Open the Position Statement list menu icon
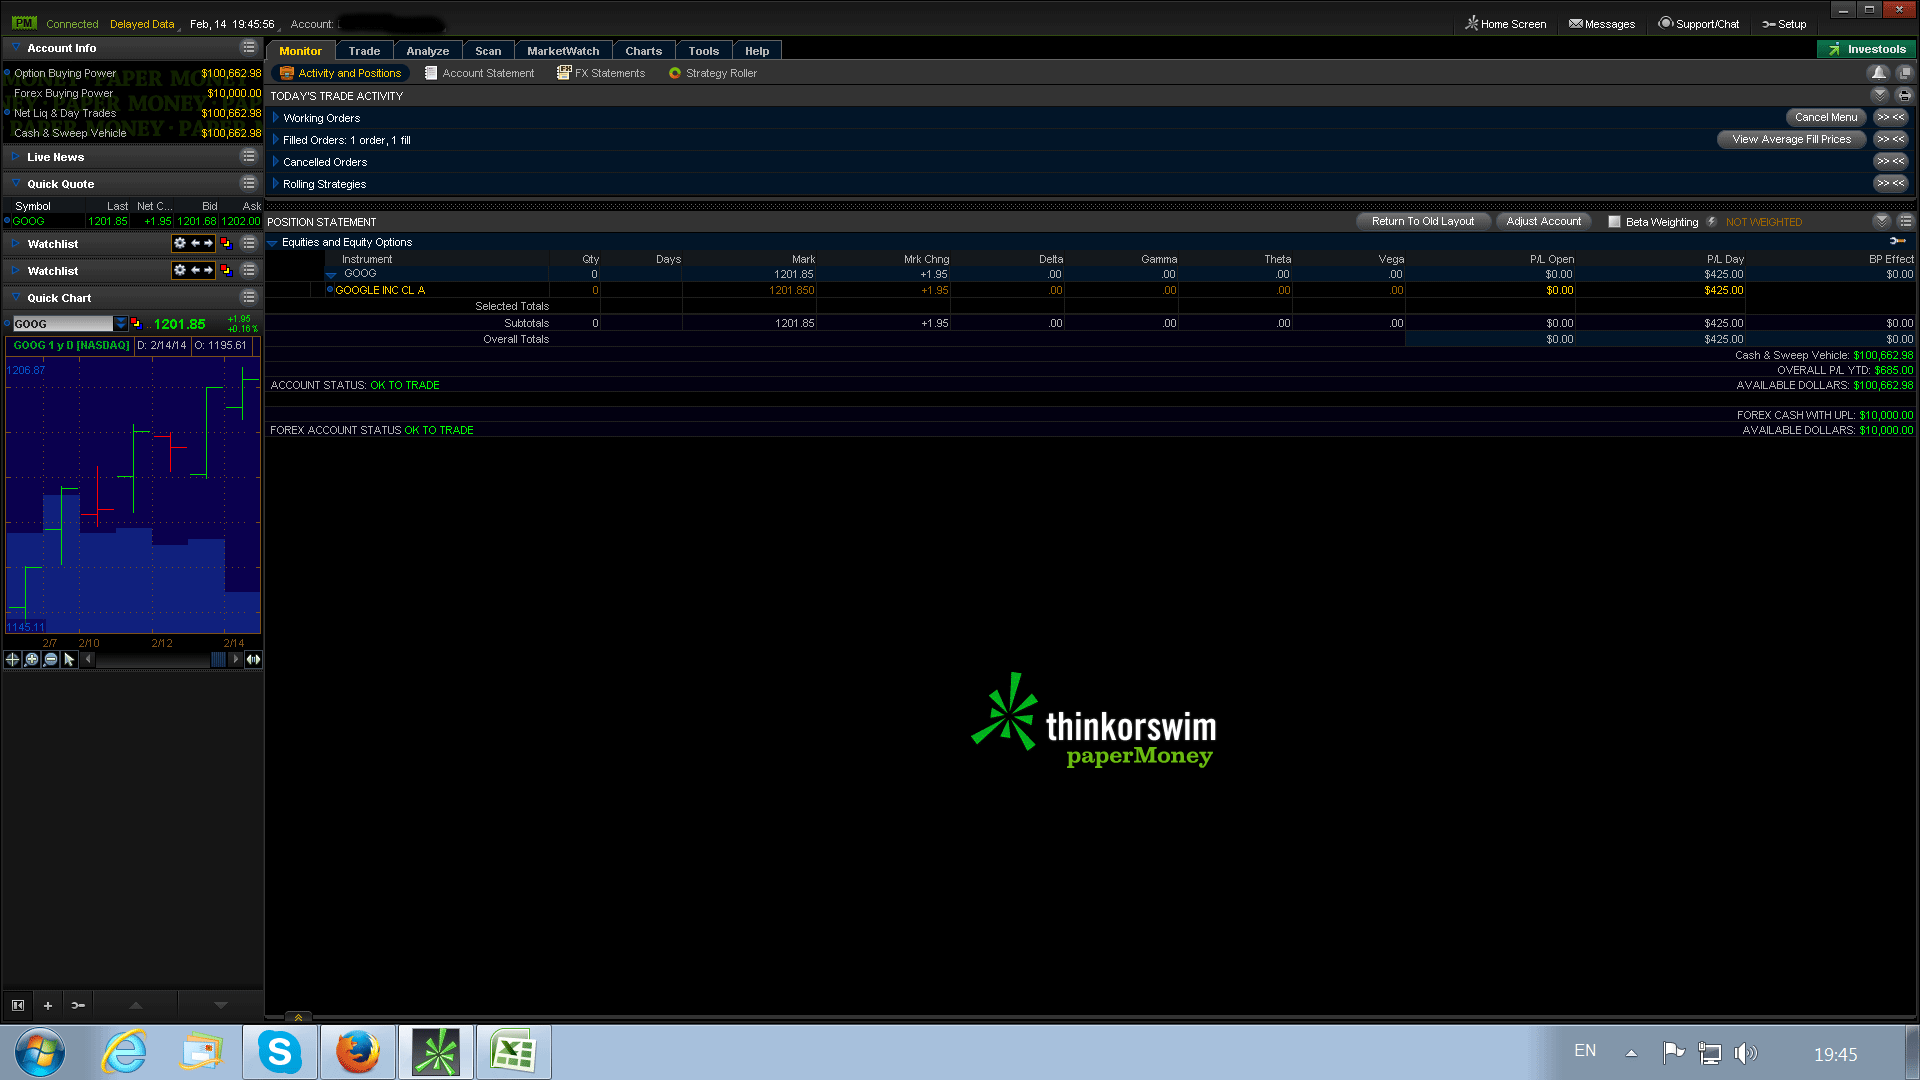Image resolution: width=1920 pixels, height=1080 pixels. tap(1905, 221)
